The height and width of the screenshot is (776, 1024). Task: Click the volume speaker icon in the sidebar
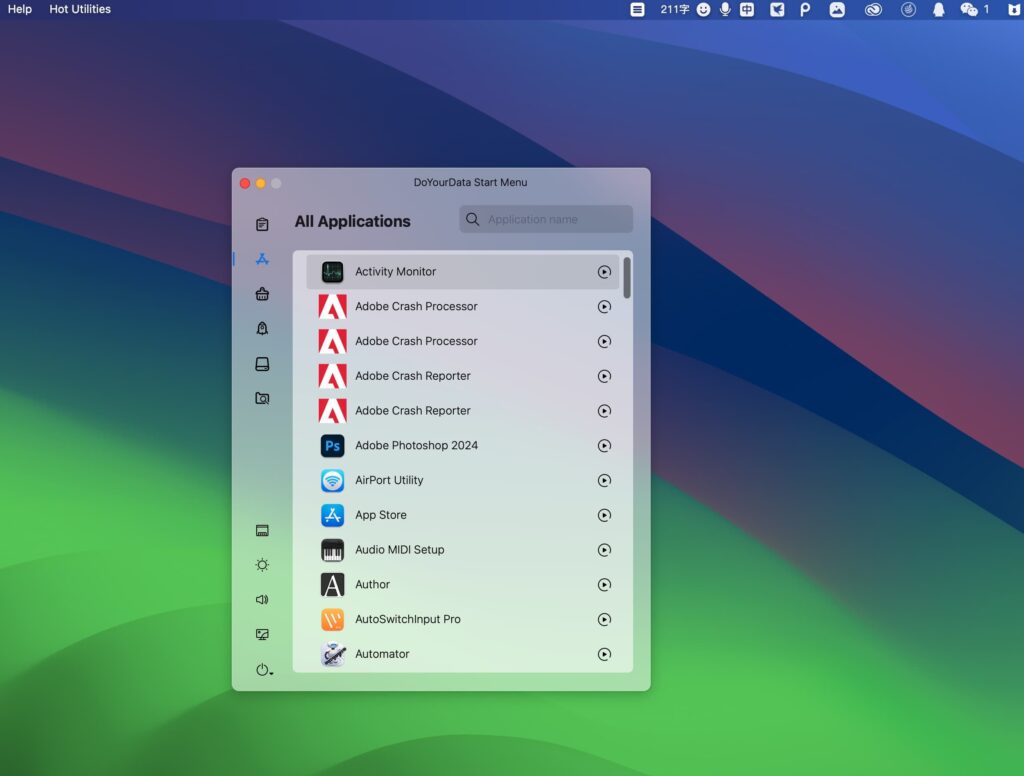click(x=261, y=599)
